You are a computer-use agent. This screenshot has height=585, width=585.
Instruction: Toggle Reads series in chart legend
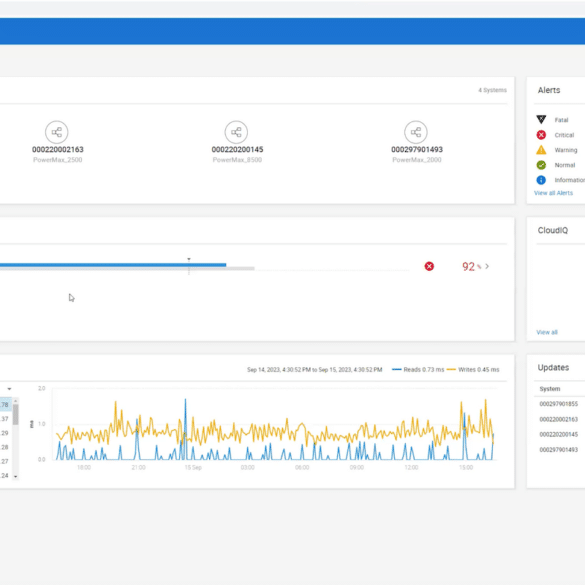[418, 369]
